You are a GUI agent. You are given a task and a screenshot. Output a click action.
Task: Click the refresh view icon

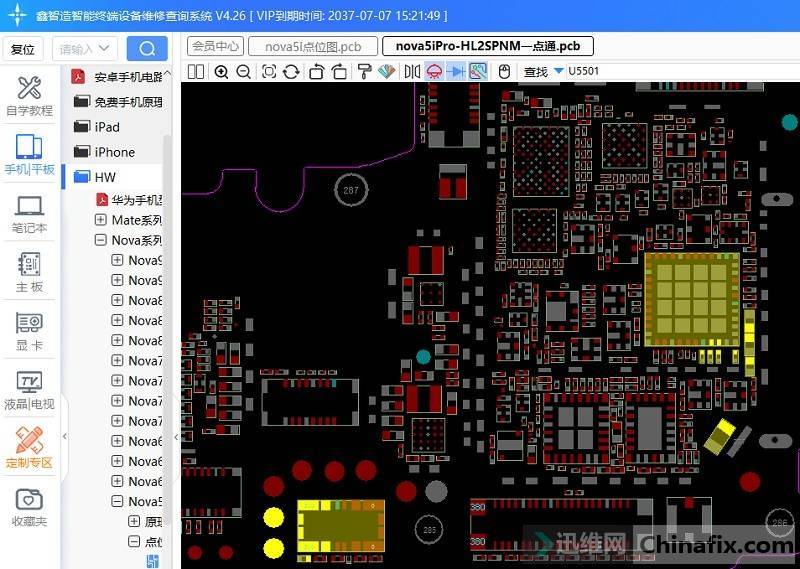[291, 71]
